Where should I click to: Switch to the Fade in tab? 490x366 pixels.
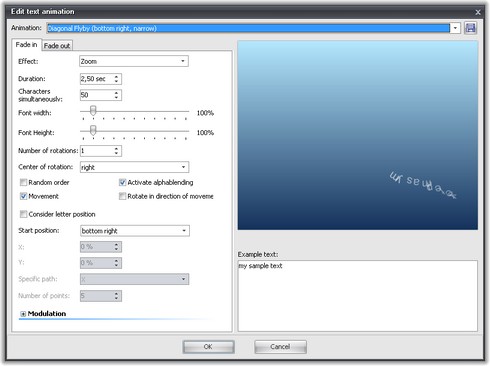pos(26,45)
